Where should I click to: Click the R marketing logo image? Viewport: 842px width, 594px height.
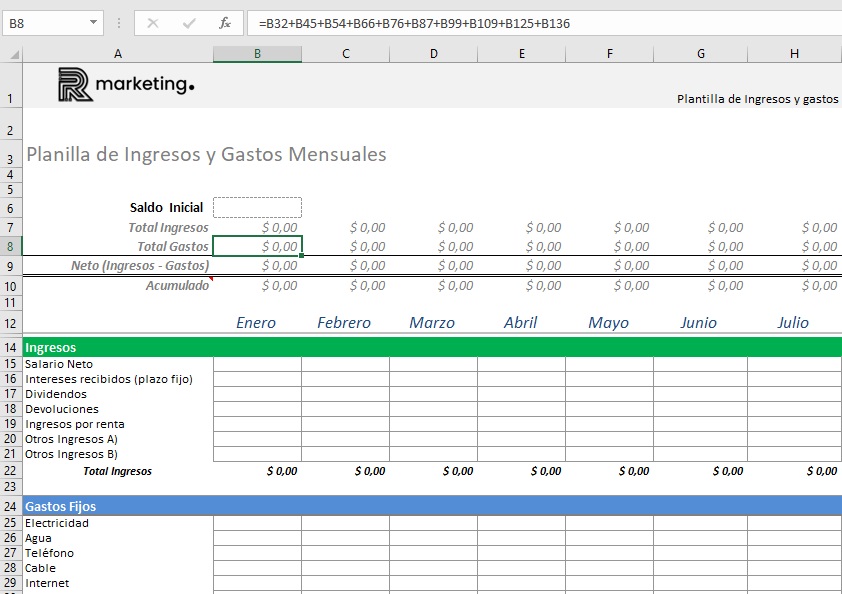[x=126, y=84]
